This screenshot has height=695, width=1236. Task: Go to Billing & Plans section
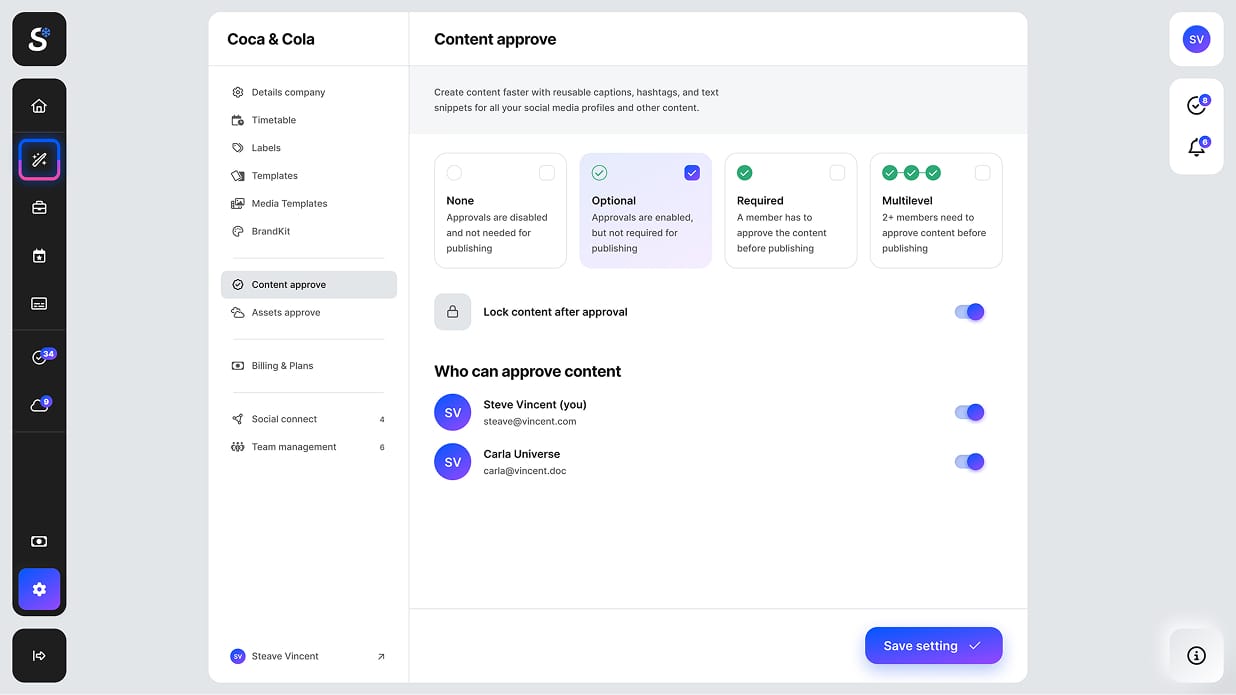(282, 366)
